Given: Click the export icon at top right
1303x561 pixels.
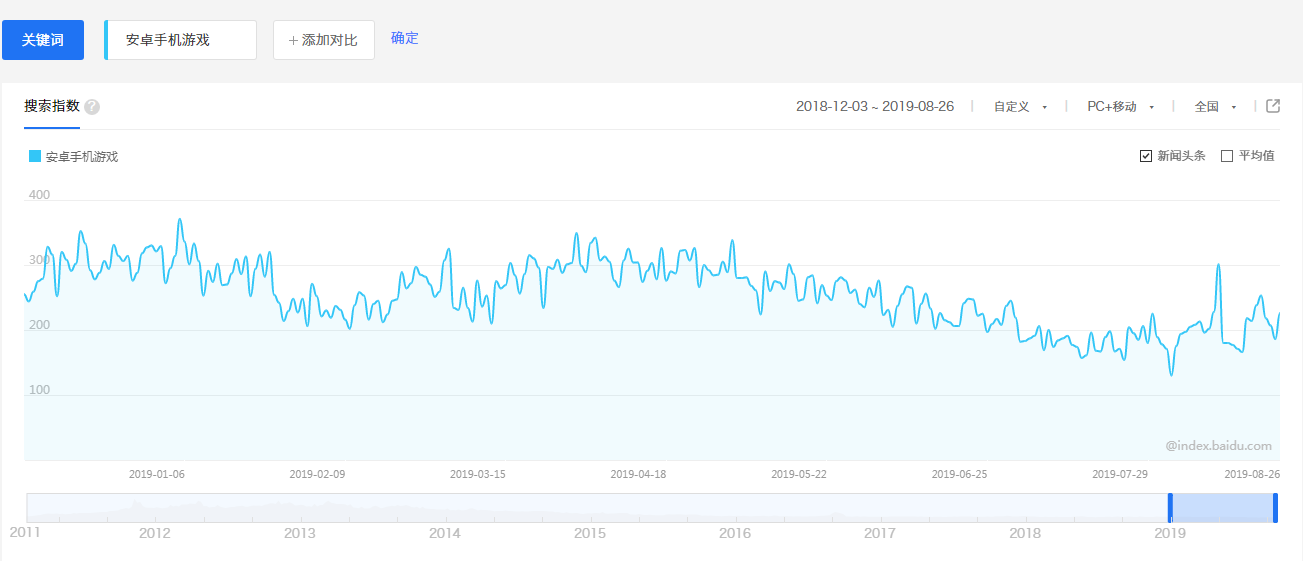Looking at the screenshot, I should point(1273,106).
